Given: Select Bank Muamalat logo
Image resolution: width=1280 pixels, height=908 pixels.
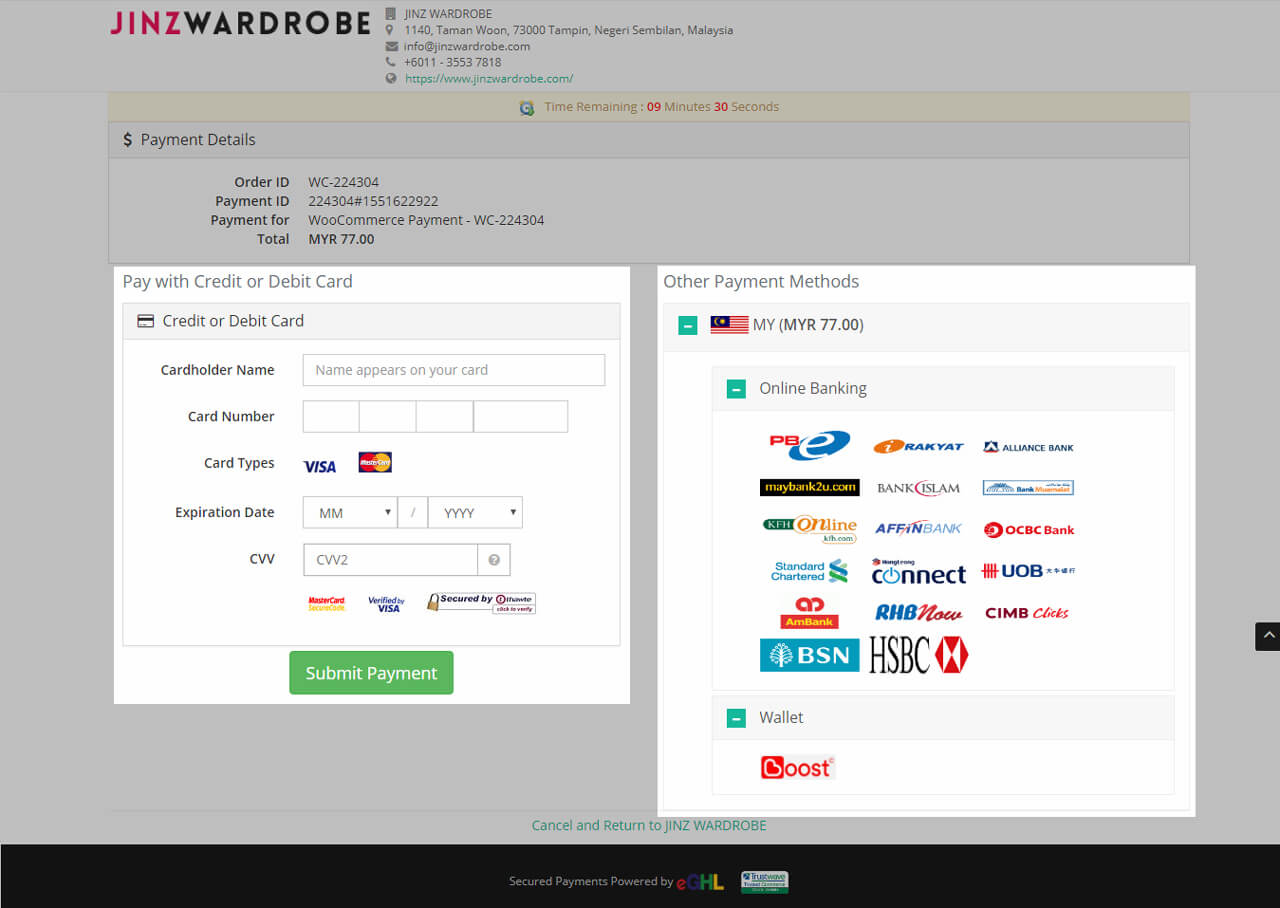Looking at the screenshot, I should click(1028, 488).
